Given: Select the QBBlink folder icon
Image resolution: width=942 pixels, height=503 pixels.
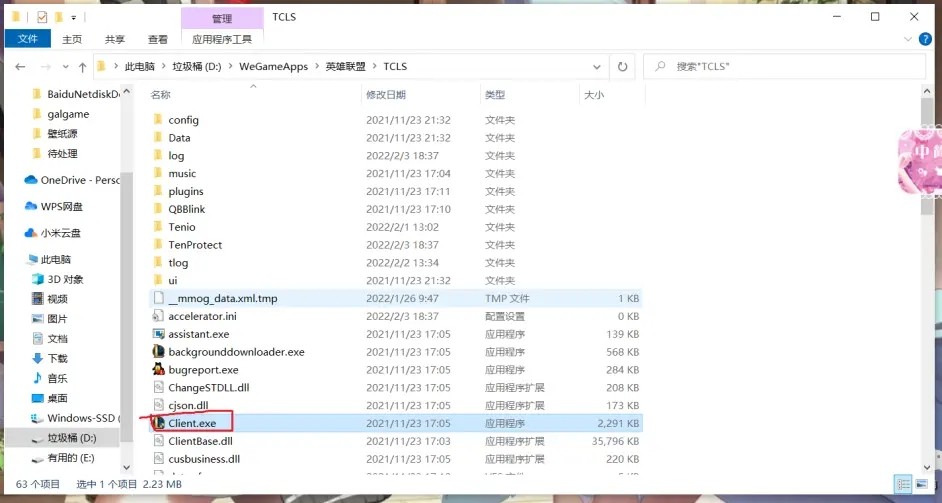Looking at the screenshot, I should (x=158, y=209).
